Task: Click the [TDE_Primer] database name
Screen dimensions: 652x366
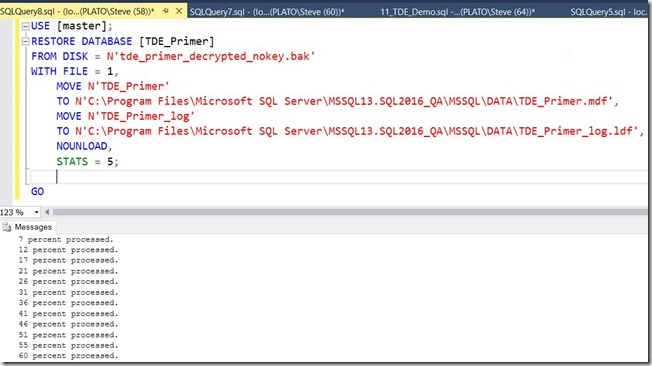Action: coord(177,41)
